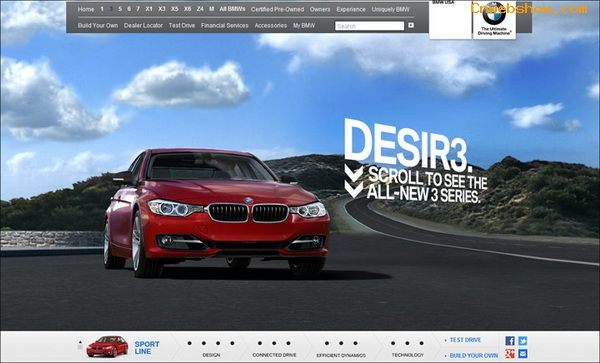Open Uniquely BMW section
The width and height of the screenshot is (600, 363).
[x=390, y=9]
